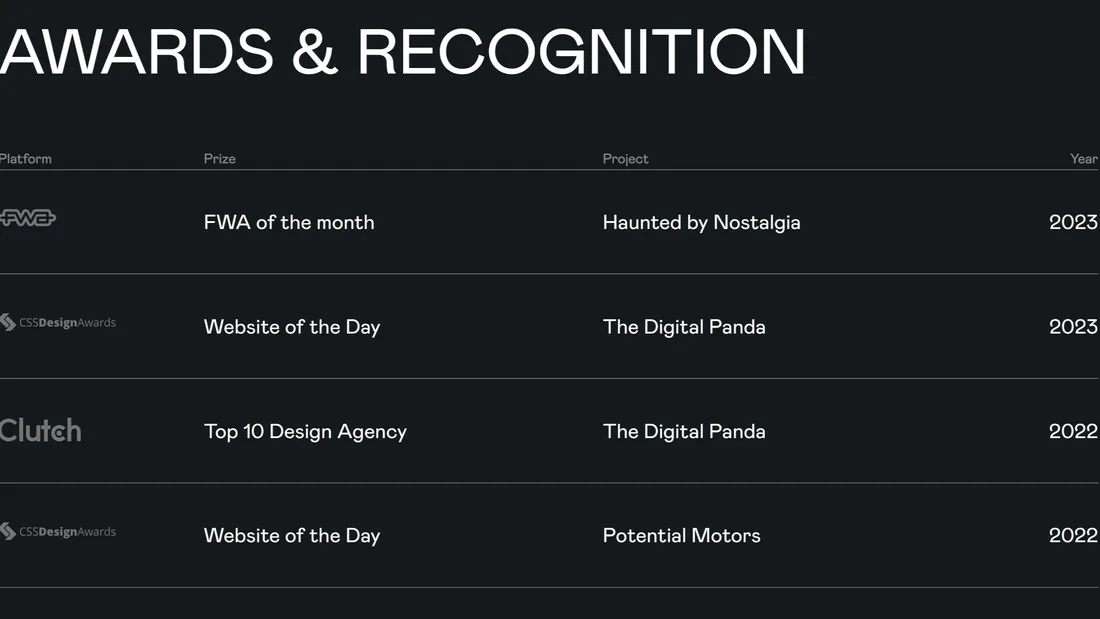1100x619 pixels.
Task: Select the Project column header
Action: pos(625,159)
